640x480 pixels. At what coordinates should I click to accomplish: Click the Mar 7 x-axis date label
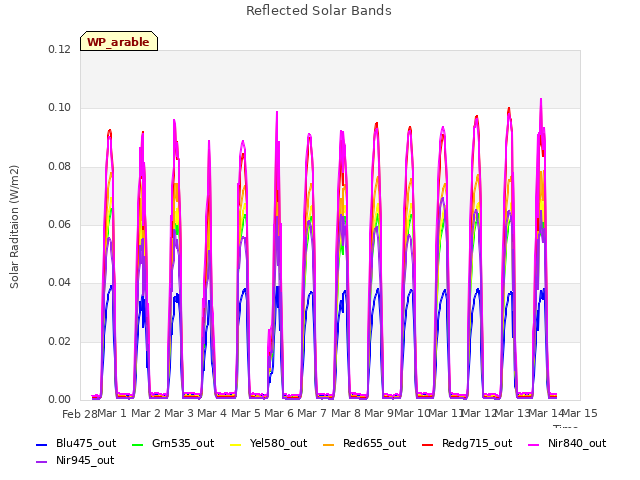tap(312, 413)
